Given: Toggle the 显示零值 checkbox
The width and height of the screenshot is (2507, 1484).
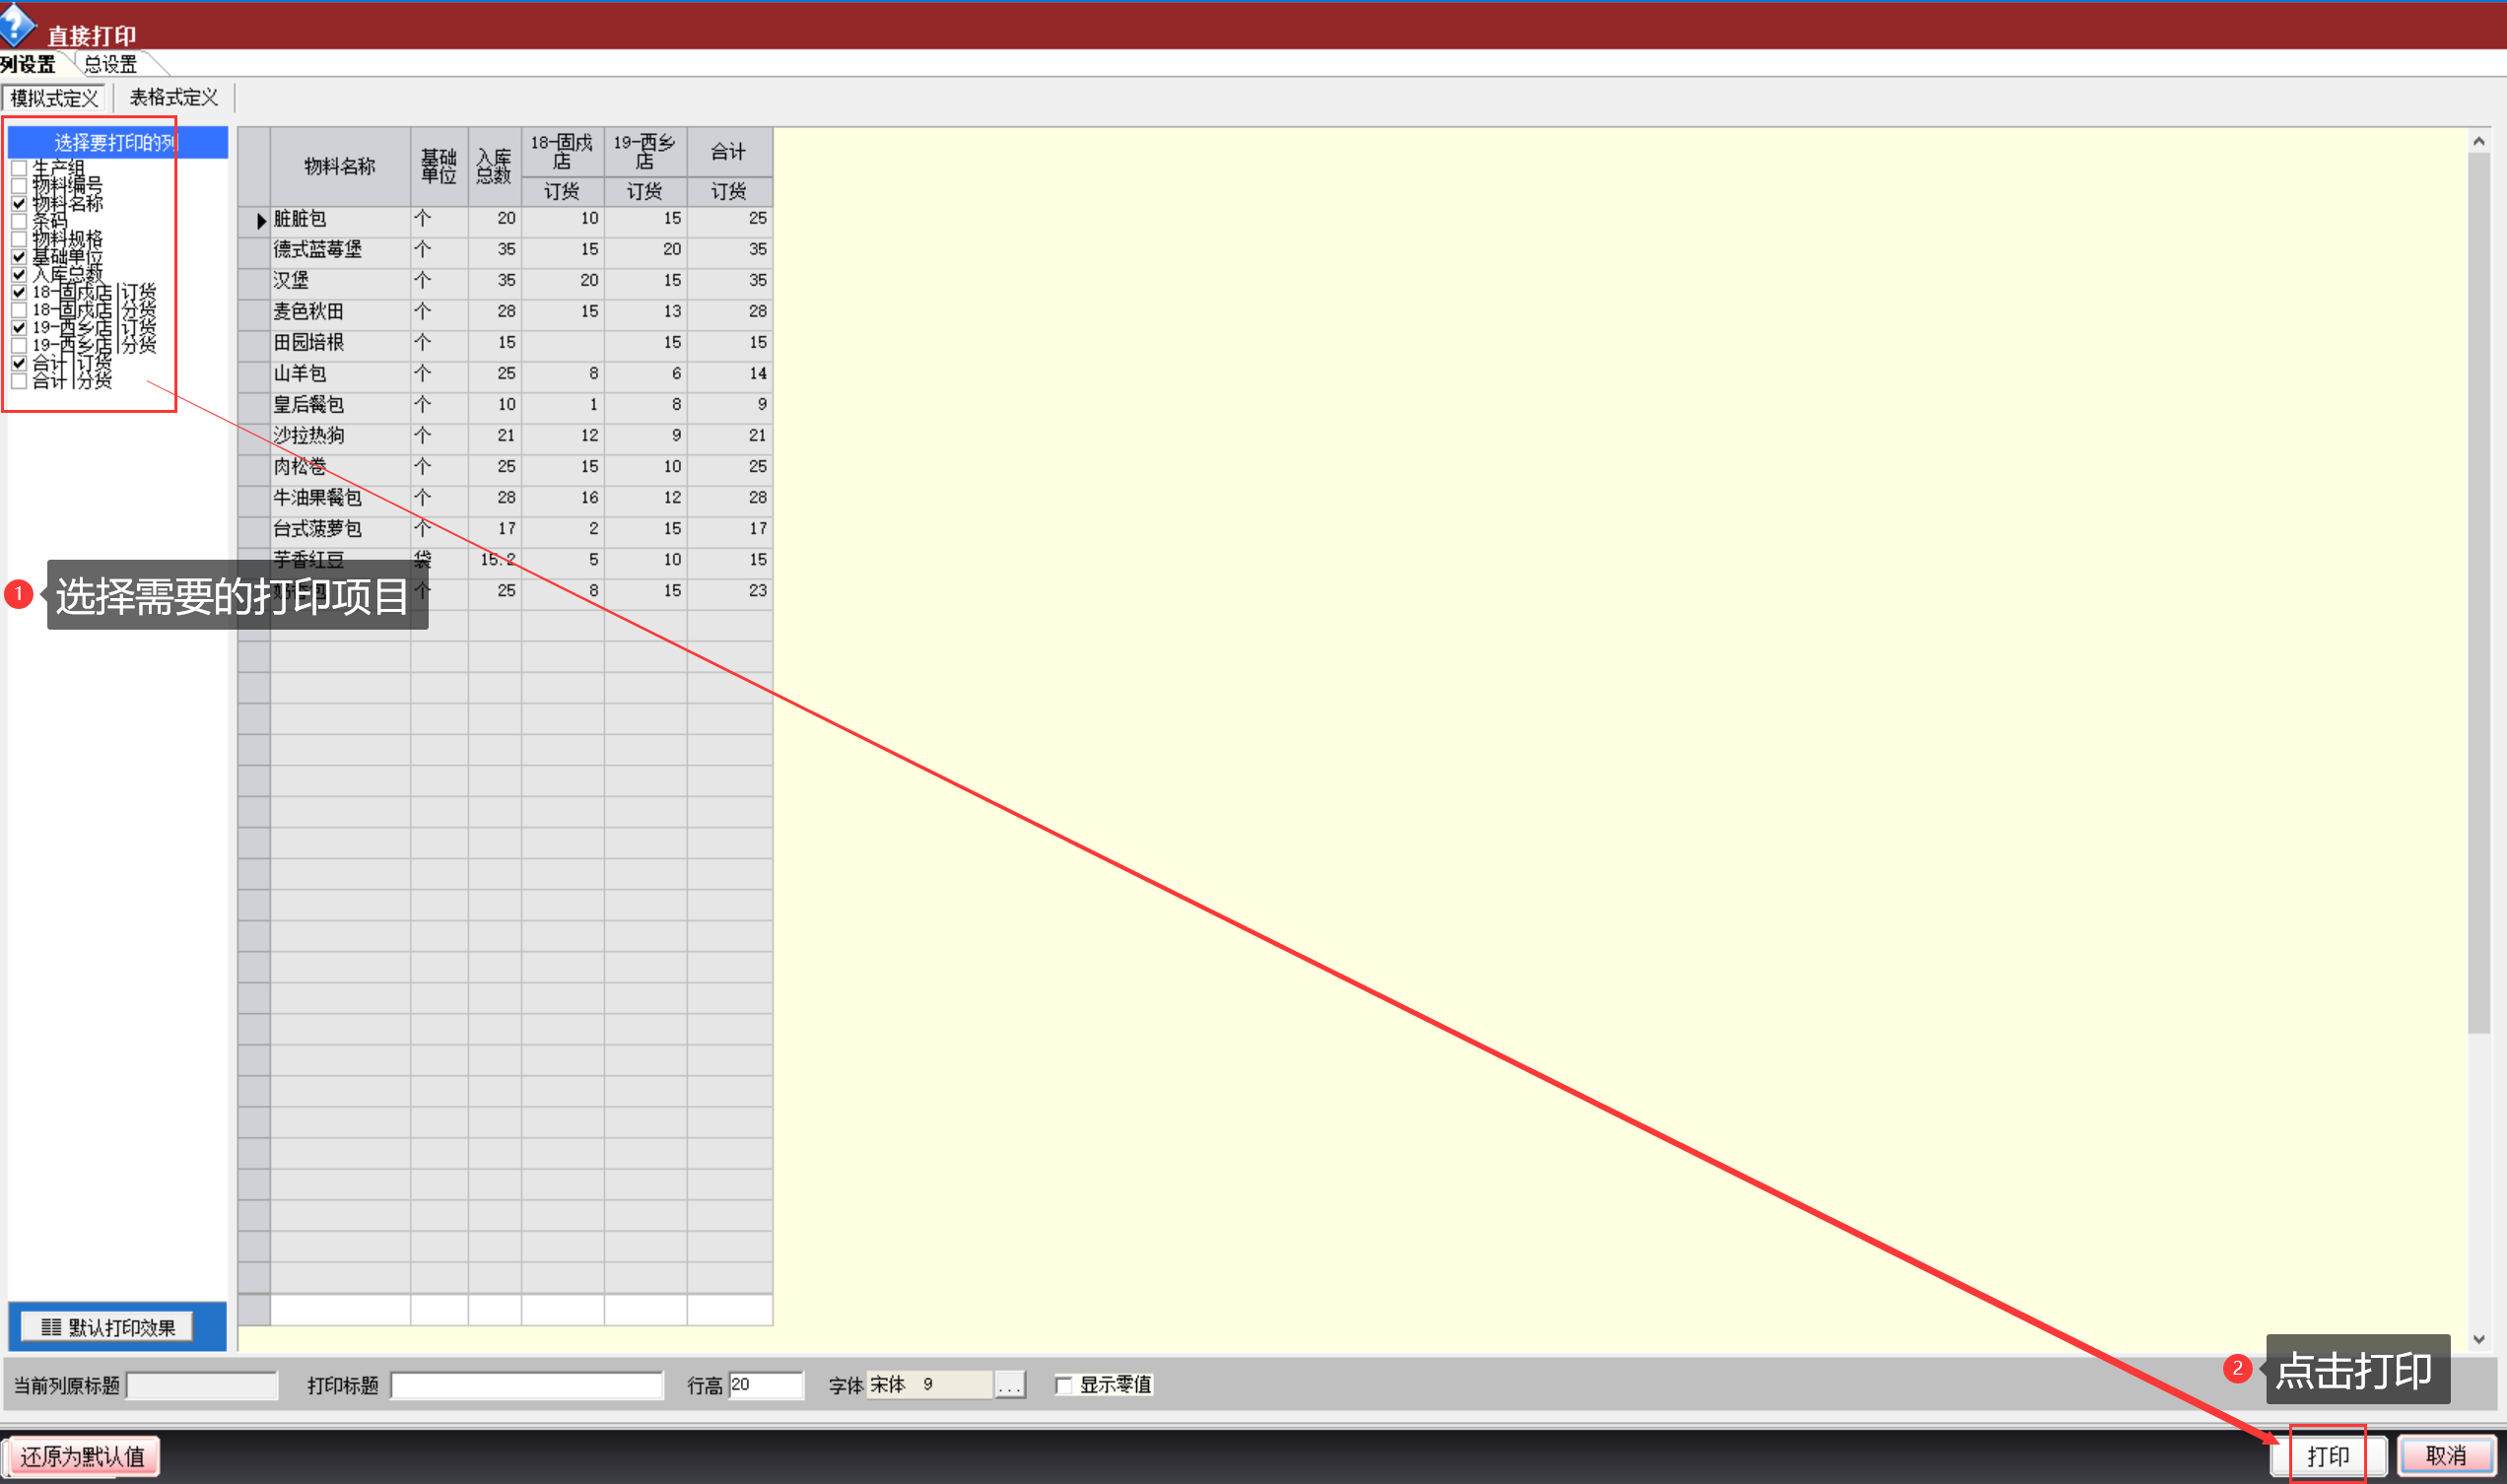Looking at the screenshot, I should pyautogui.click(x=1064, y=1385).
